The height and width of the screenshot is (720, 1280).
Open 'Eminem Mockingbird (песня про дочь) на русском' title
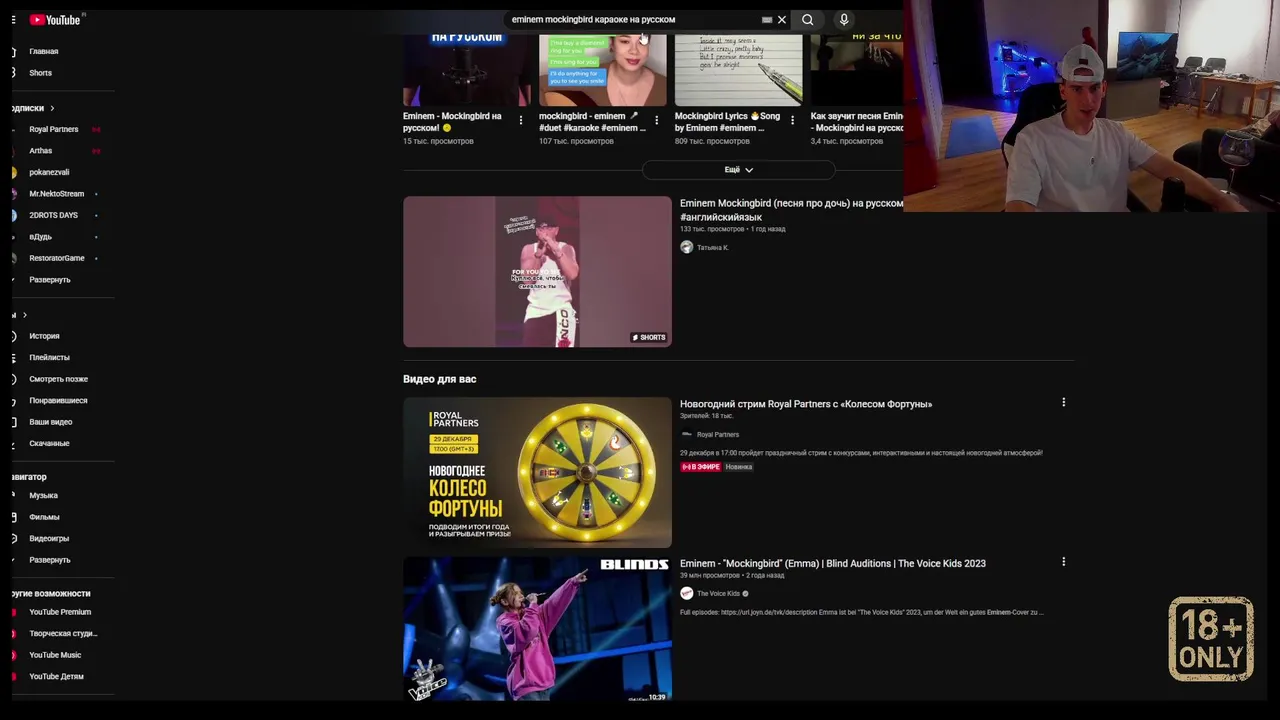coord(791,210)
